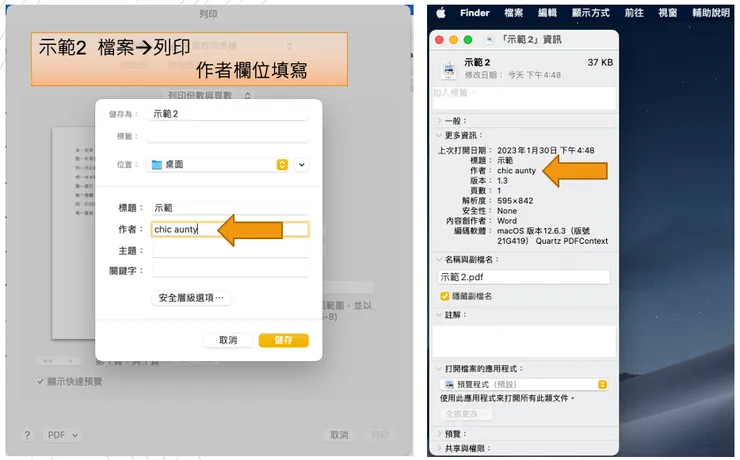
Task: Collapse the 更多資訊 section
Action: coord(438,135)
